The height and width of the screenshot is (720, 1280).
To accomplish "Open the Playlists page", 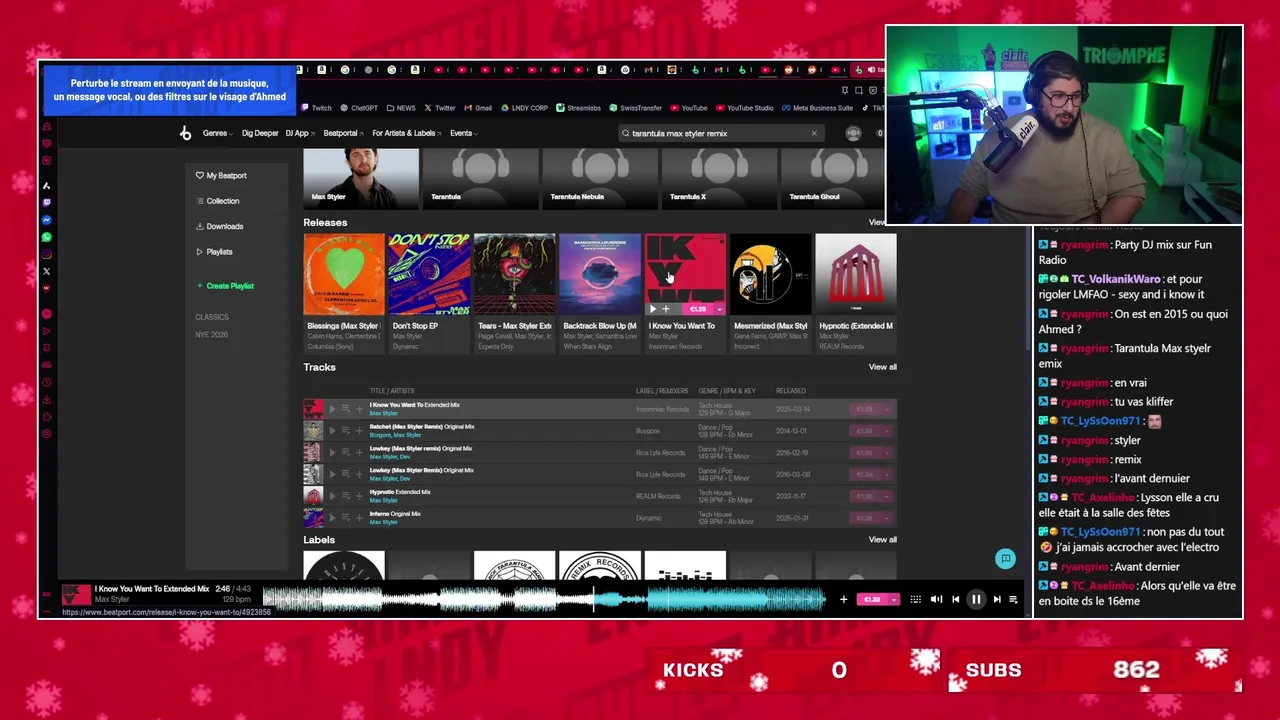I will 214,252.
